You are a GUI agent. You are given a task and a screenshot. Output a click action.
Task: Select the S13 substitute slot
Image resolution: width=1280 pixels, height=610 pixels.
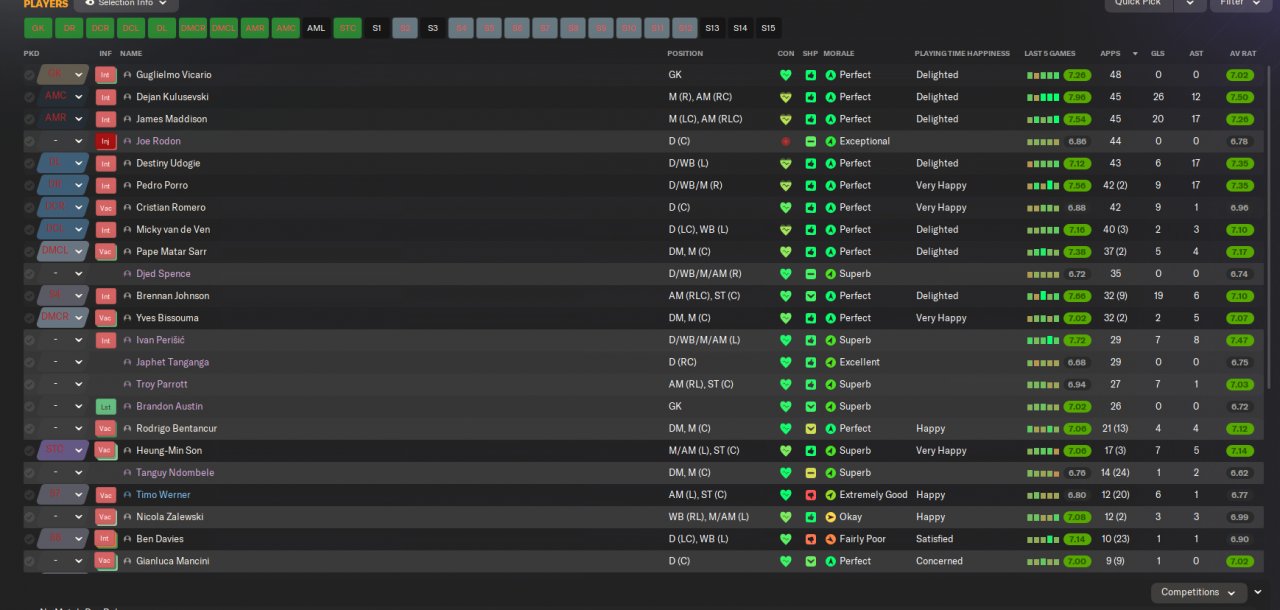tap(712, 28)
